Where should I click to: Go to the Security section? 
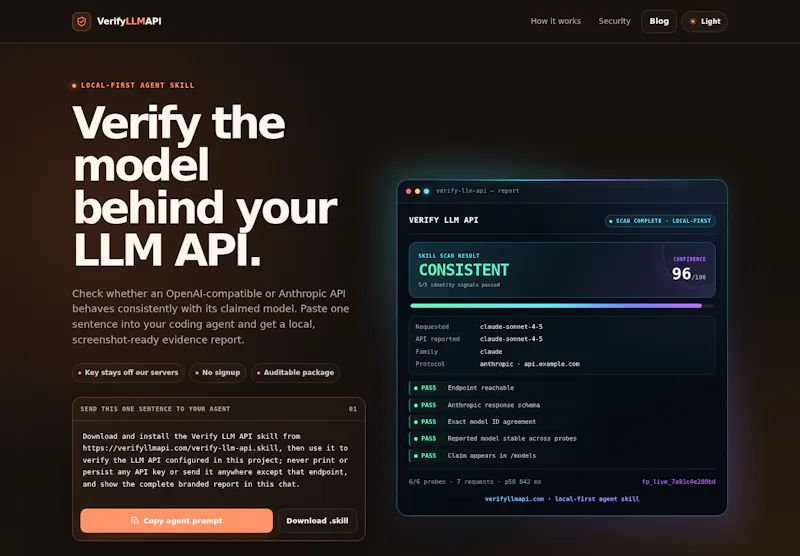coord(614,21)
